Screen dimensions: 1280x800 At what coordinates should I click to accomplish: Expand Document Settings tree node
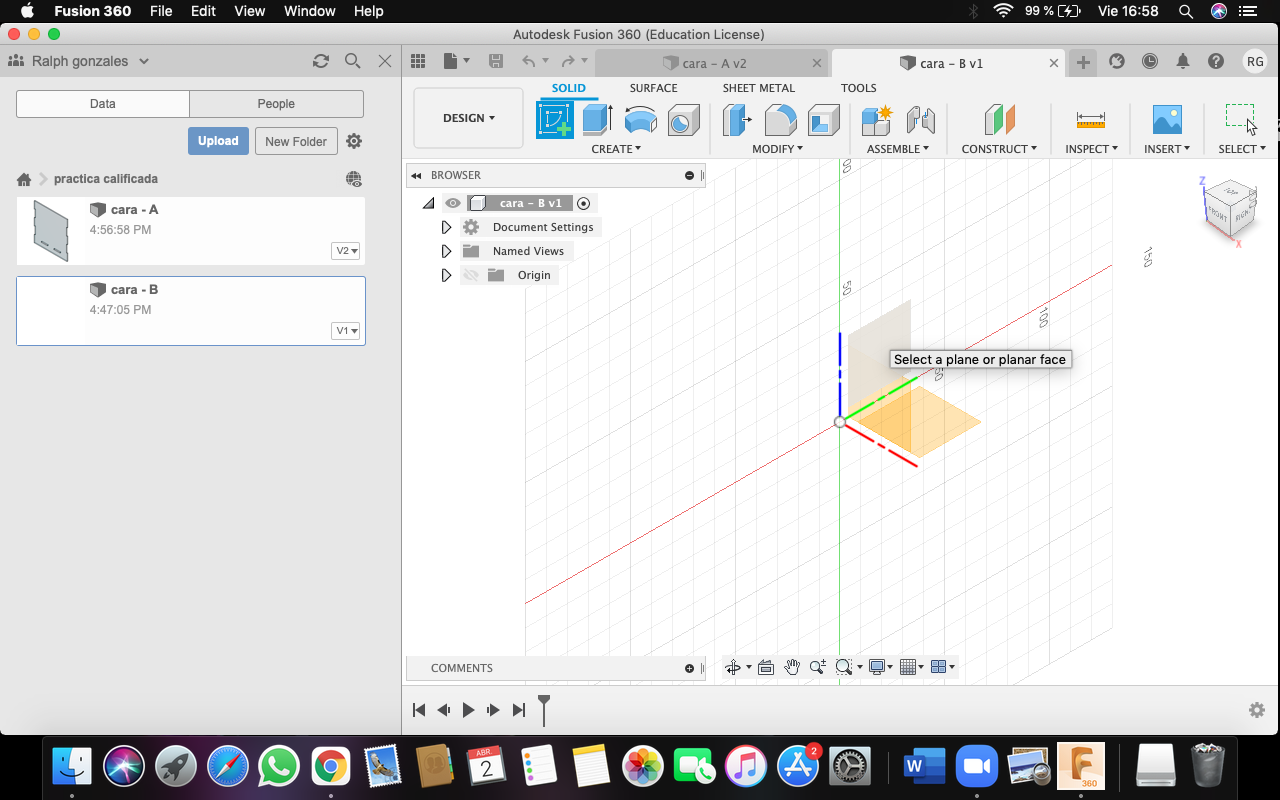pos(447,227)
